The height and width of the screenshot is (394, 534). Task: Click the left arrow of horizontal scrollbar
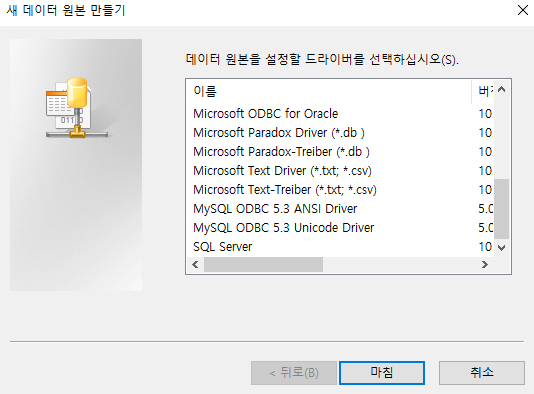point(195,265)
